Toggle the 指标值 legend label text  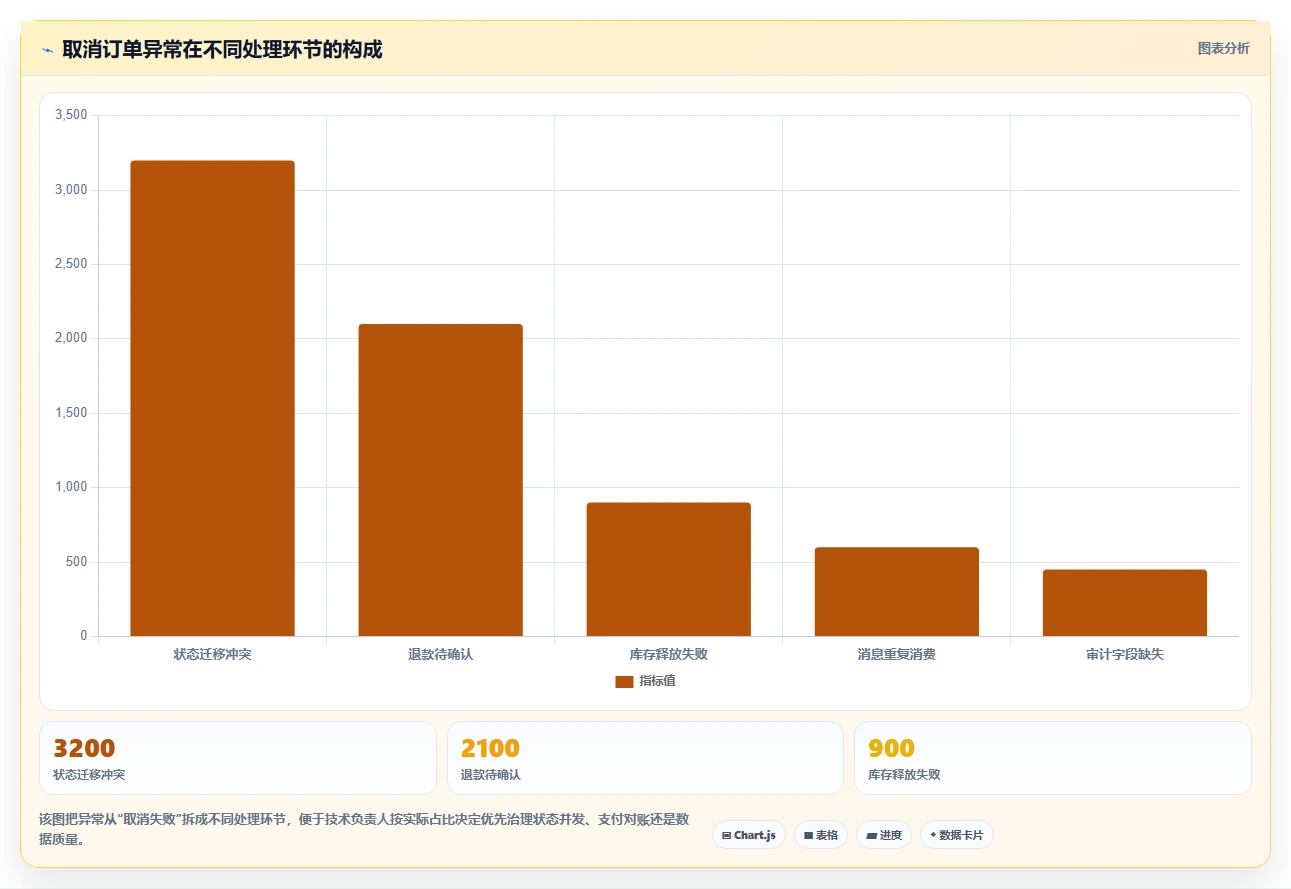657,681
